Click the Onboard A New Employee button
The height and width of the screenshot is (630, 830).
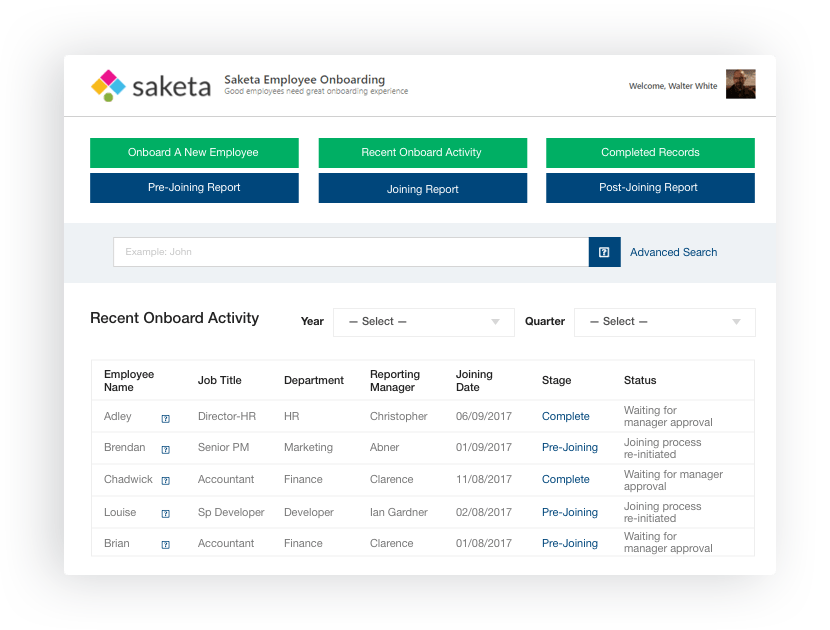[x=194, y=152]
